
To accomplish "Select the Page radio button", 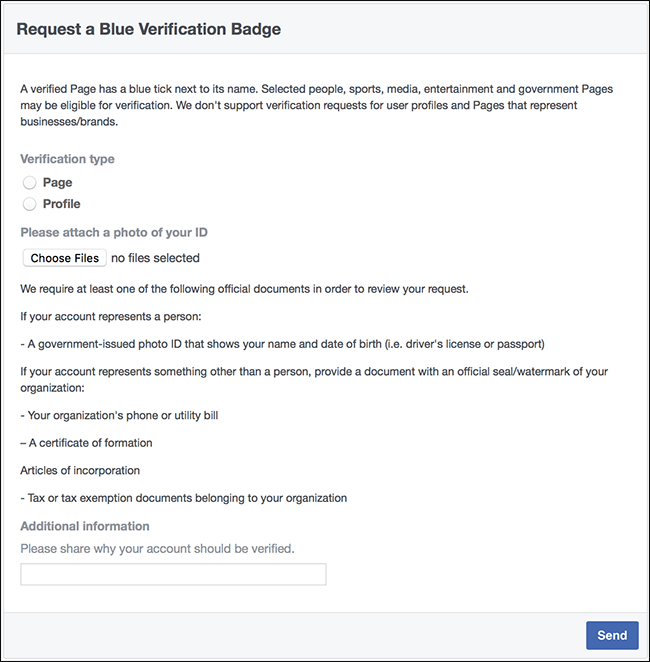I will pyautogui.click(x=30, y=182).
